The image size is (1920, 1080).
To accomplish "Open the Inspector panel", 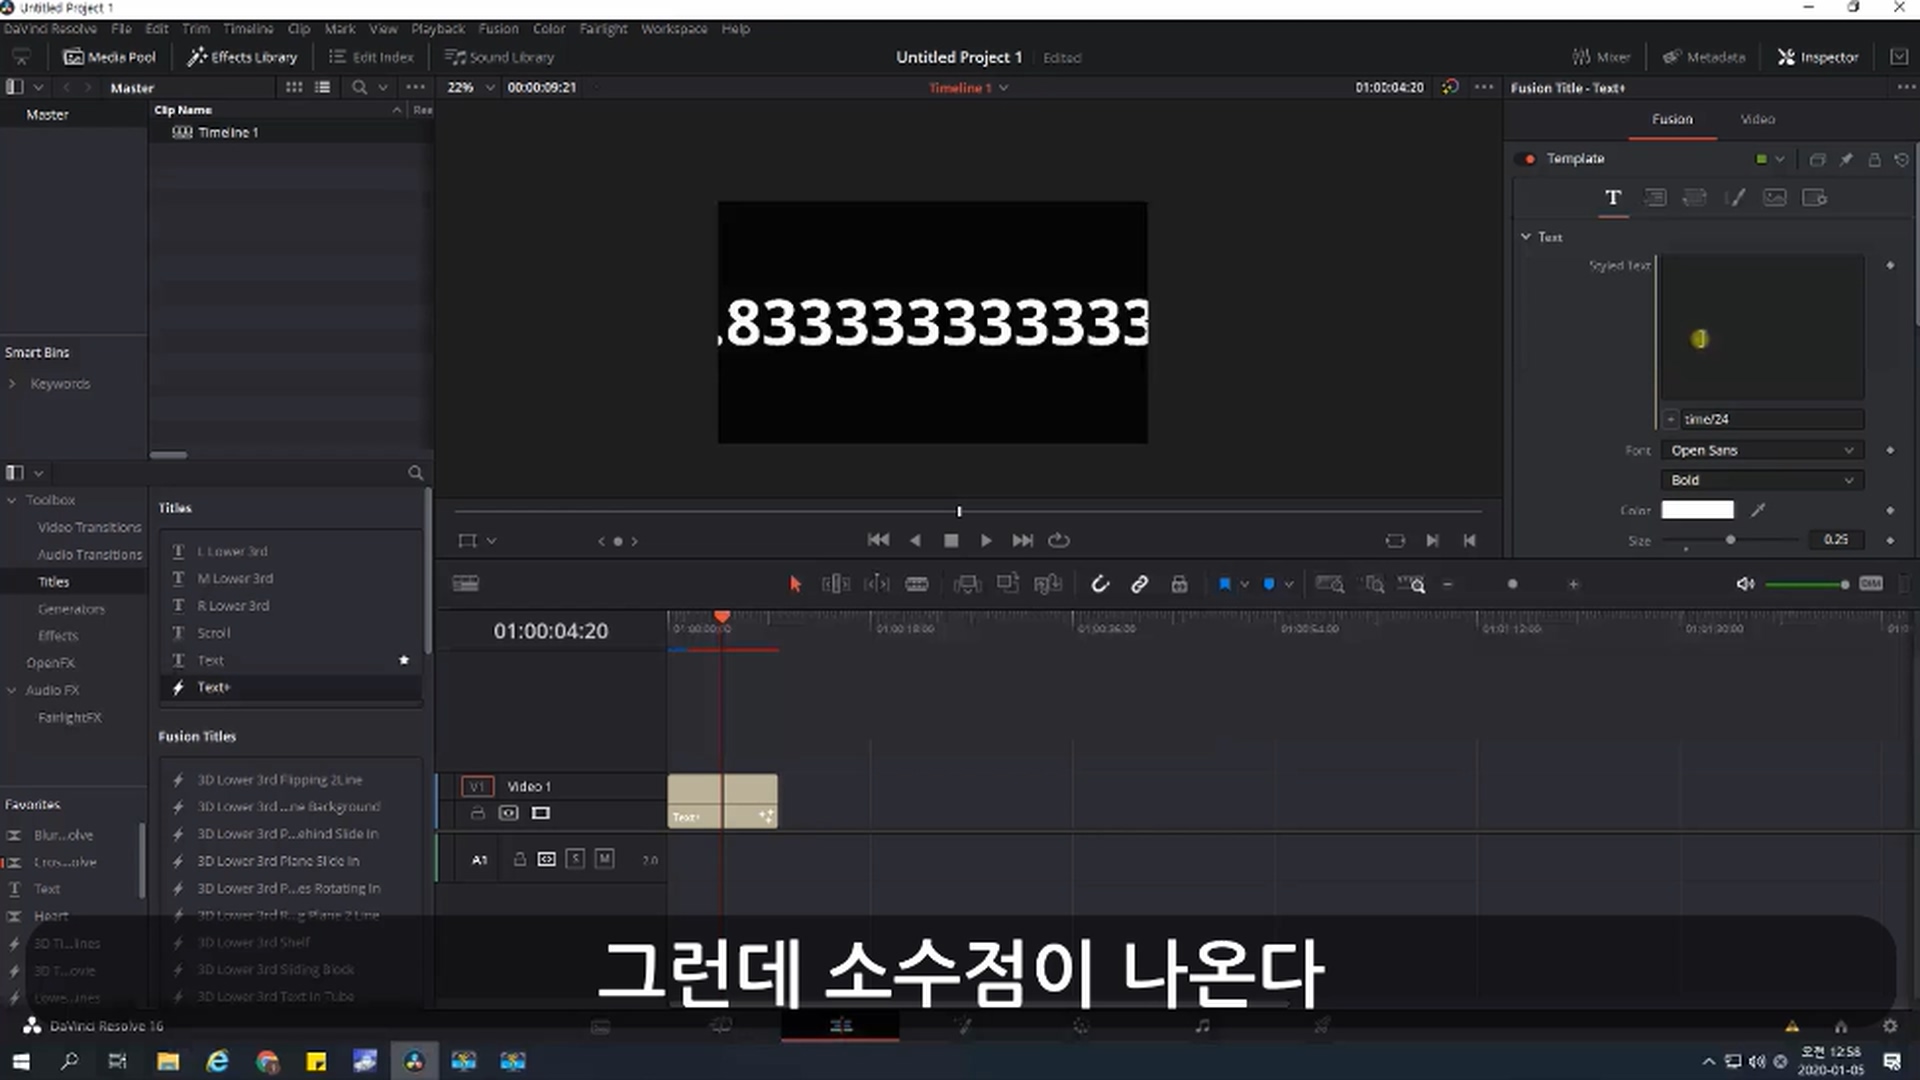I will 1817,57.
